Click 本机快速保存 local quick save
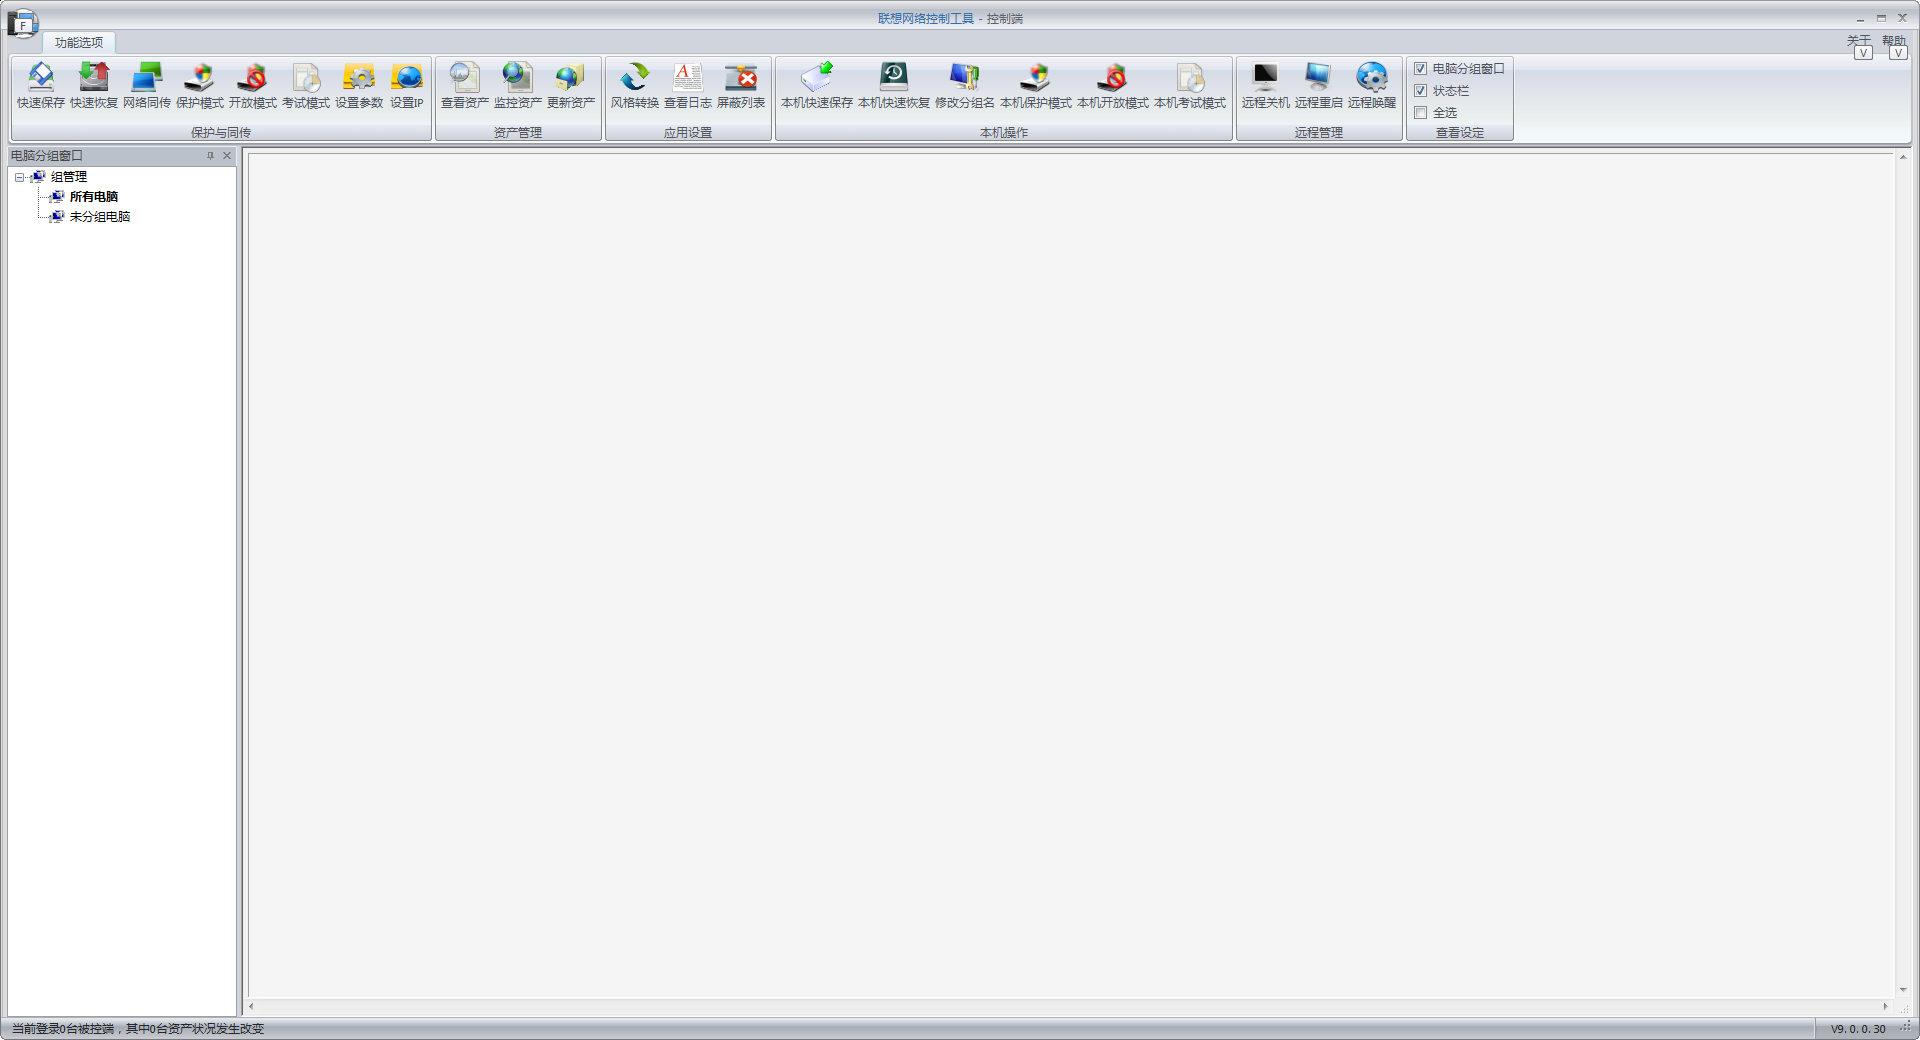The height and width of the screenshot is (1040, 1920). (x=817, y=86)
